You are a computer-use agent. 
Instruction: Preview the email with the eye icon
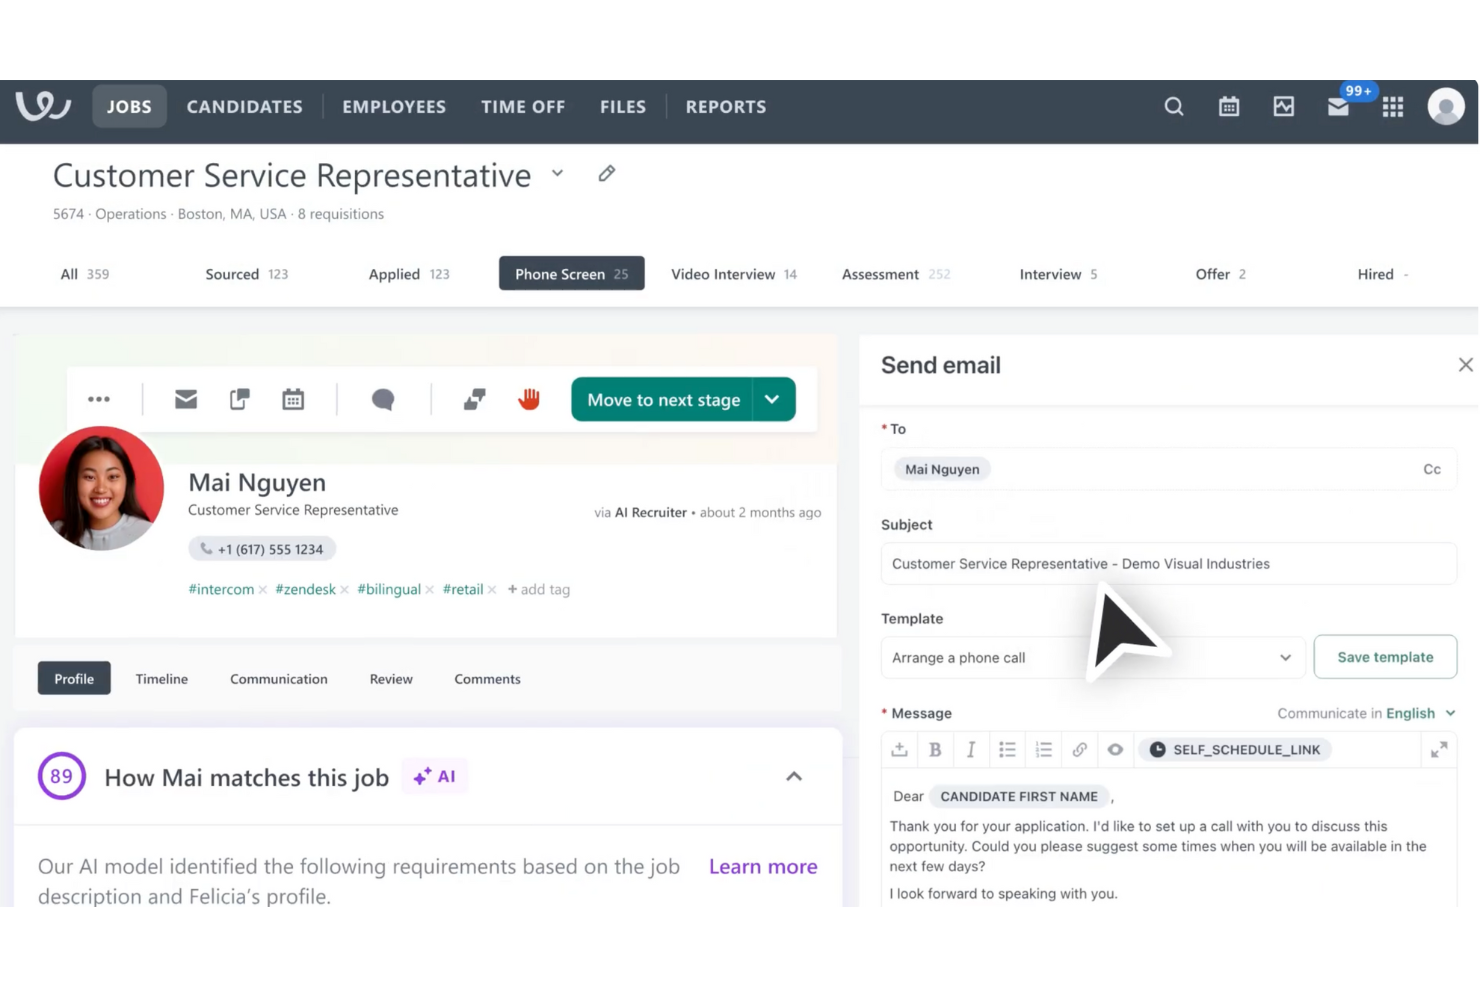tap(1115, 749)
